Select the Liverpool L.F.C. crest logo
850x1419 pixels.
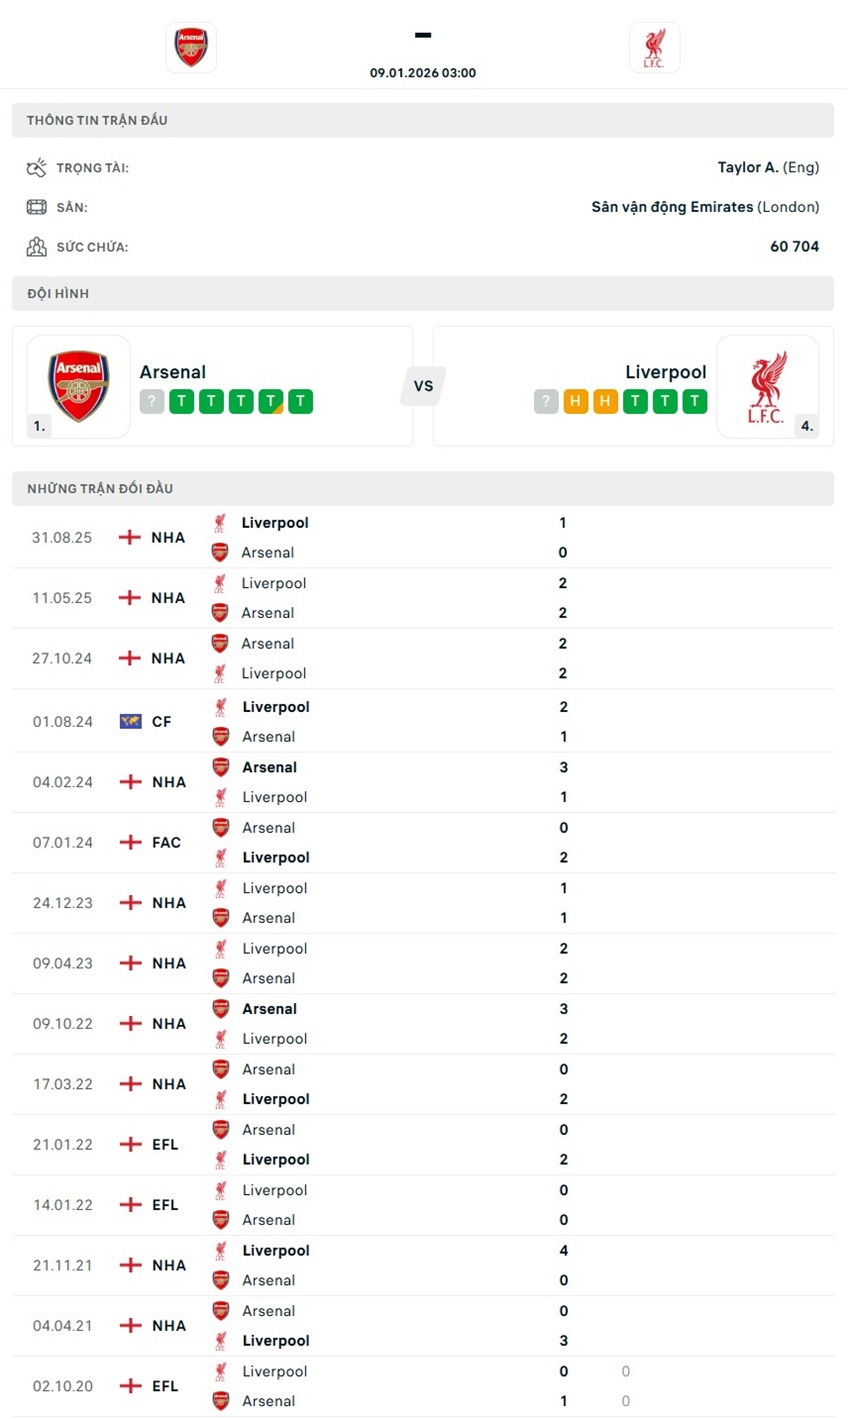pyautogui.click(x=655, y=46)
